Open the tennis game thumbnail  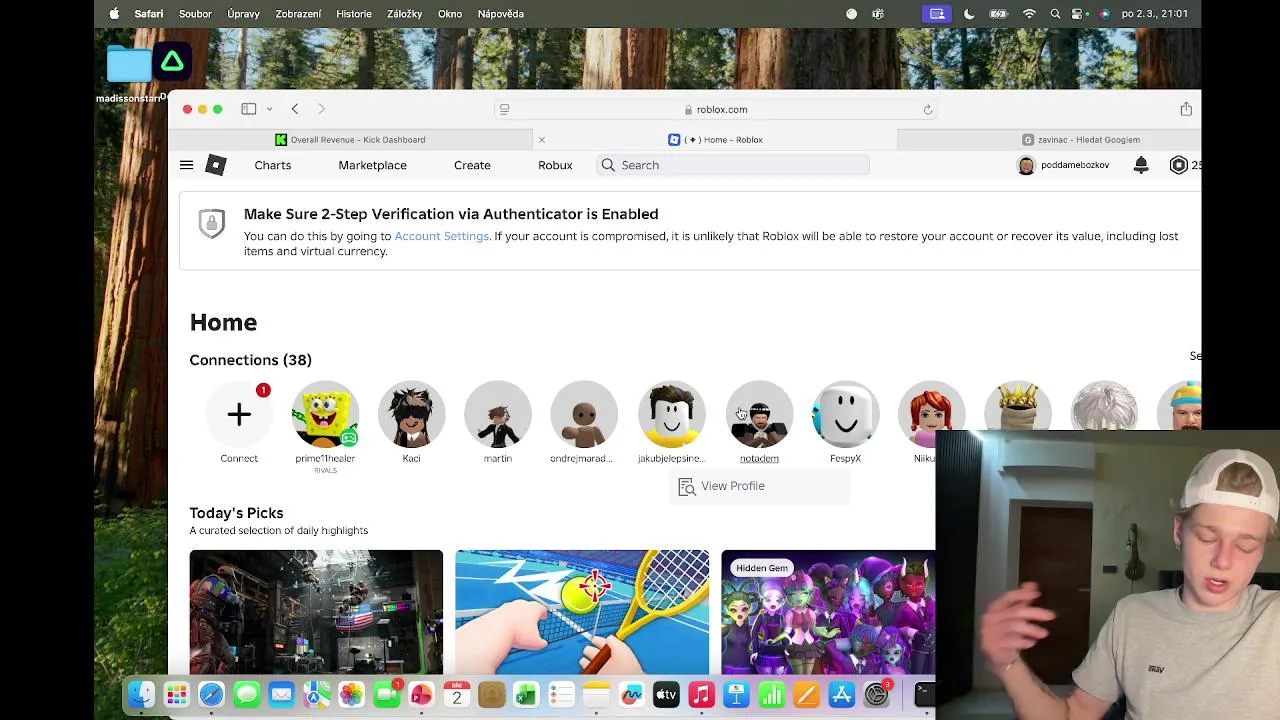(x=582, y=612)
